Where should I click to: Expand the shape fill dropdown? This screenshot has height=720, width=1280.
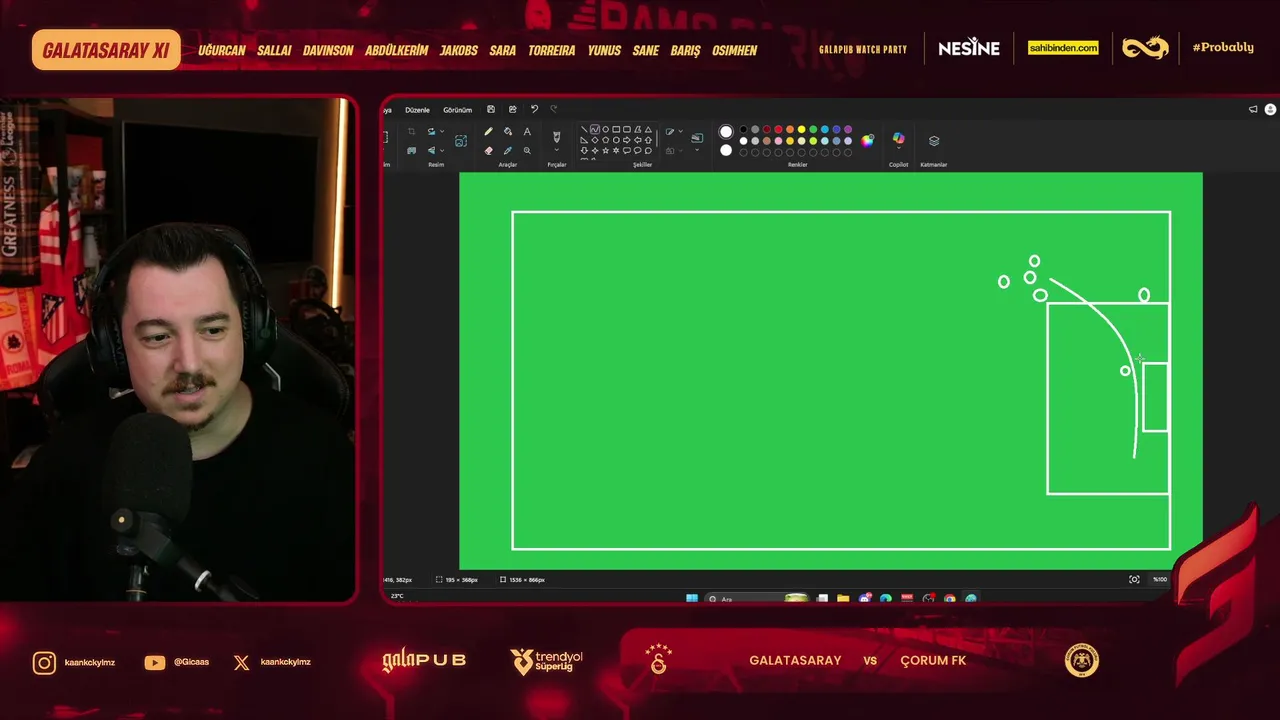coord(681,151)
